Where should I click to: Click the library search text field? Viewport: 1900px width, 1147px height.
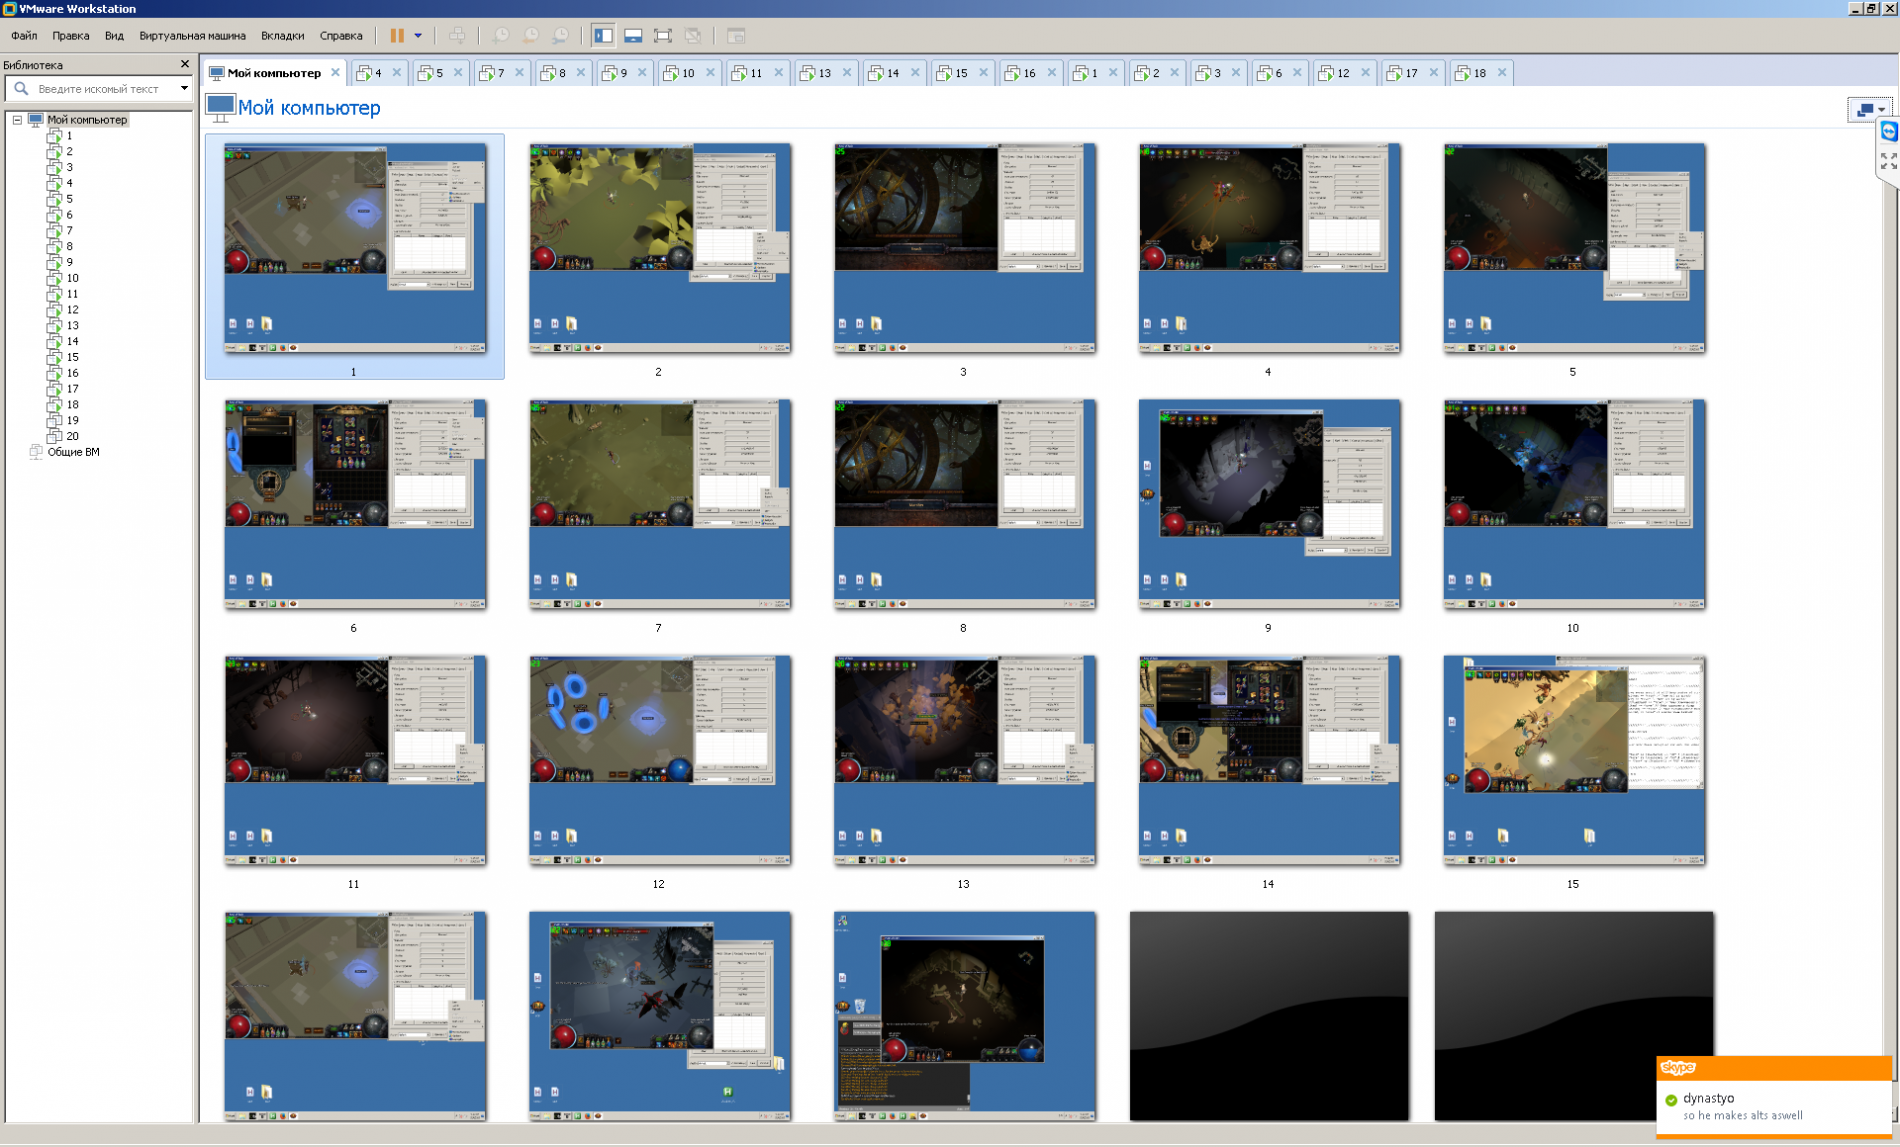pyautogui.click(x=97, y=89)
